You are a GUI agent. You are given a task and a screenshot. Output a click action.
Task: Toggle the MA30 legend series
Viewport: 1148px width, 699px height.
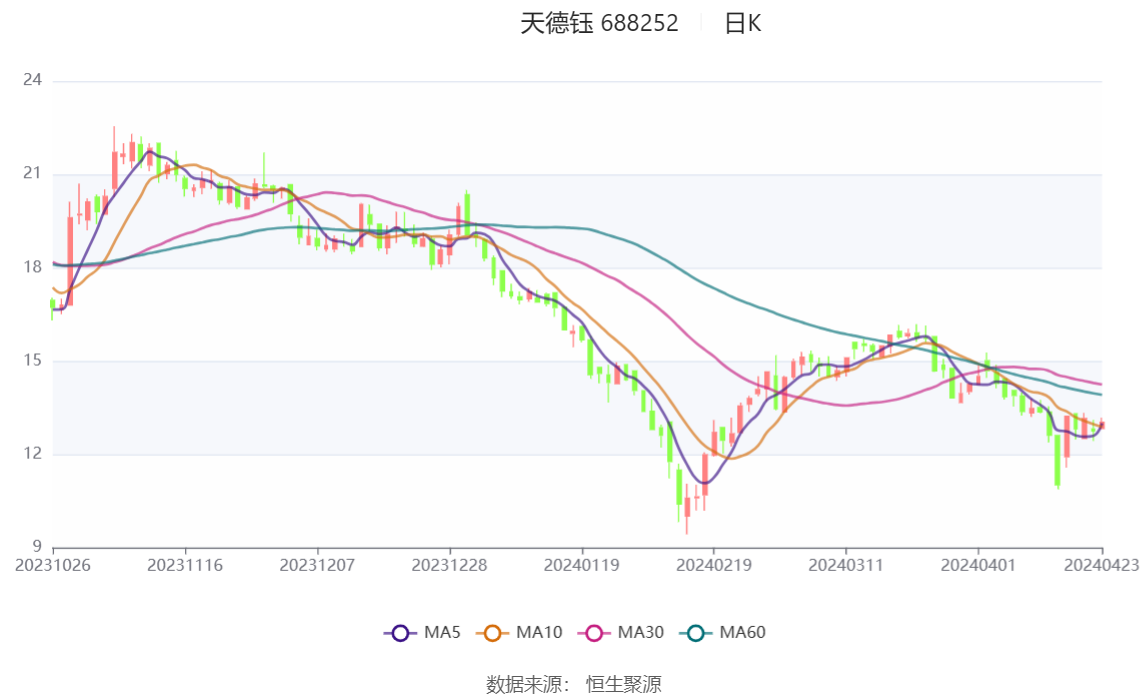tap(621, 632)
